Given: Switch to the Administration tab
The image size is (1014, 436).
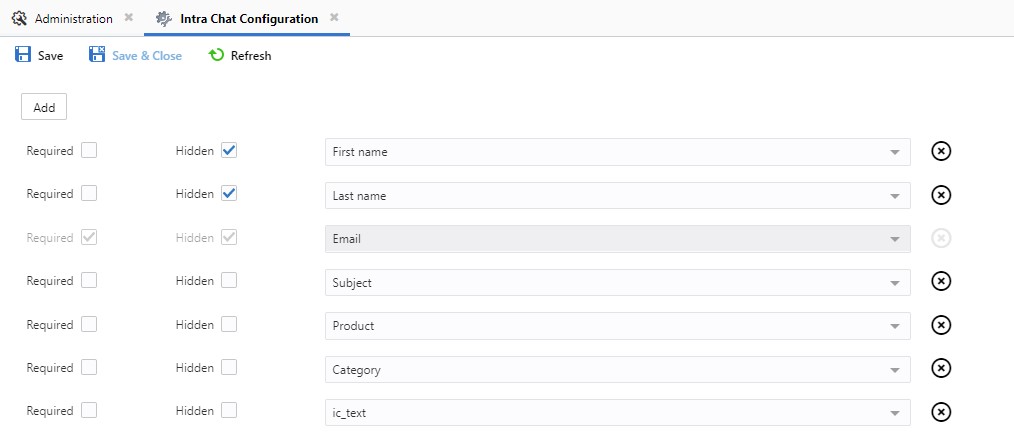Looking at the screenshot, I should point(73,19).
